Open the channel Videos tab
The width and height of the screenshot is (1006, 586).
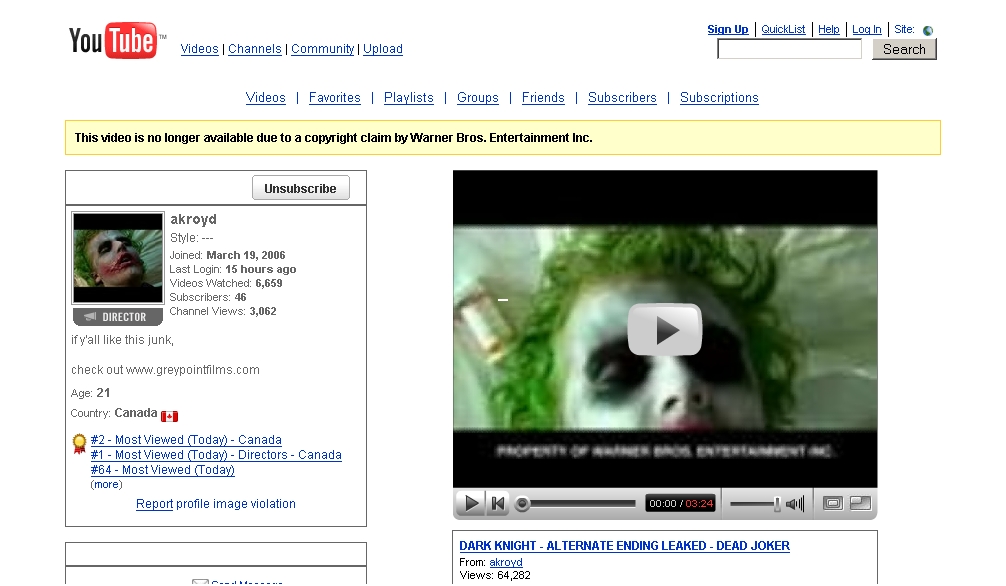coord(266,98)
